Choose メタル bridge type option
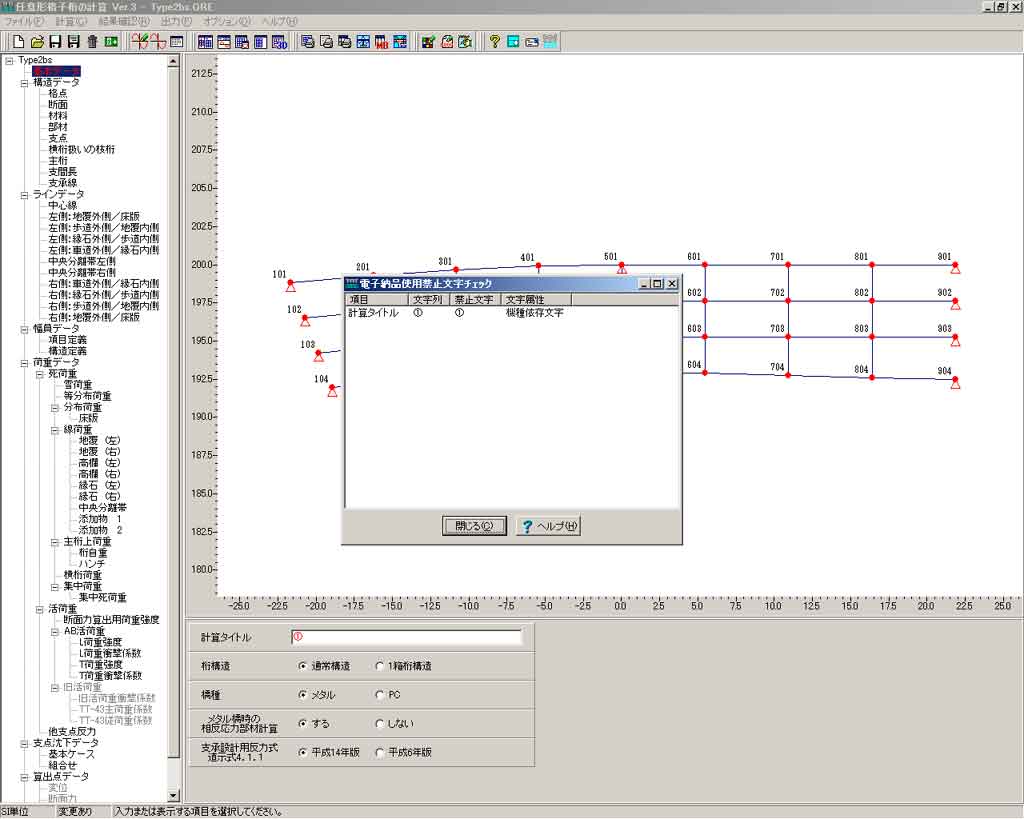The height and width of the screenshot is (819, 1024). pos(302,695)
